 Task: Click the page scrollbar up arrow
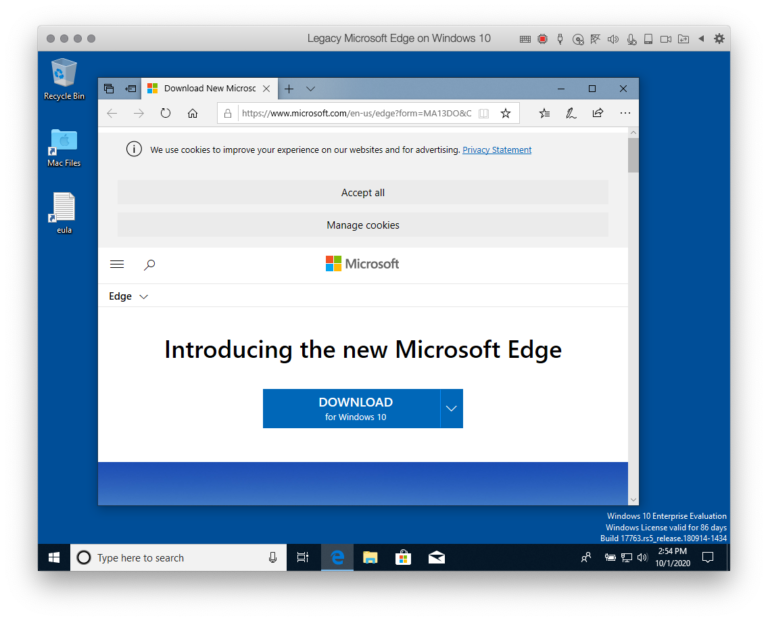coord(633,133)
